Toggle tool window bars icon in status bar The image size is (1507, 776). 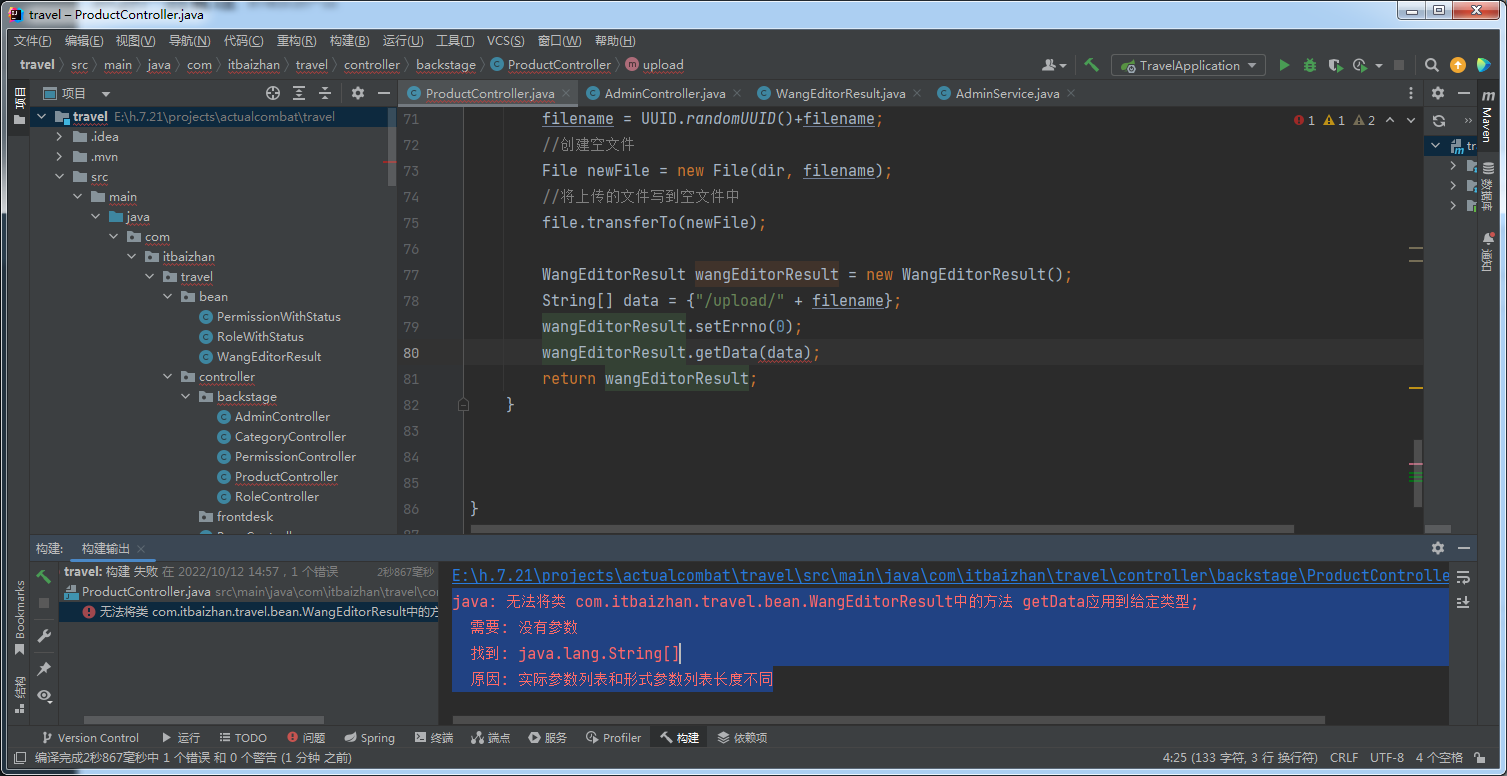coord(19,758)
